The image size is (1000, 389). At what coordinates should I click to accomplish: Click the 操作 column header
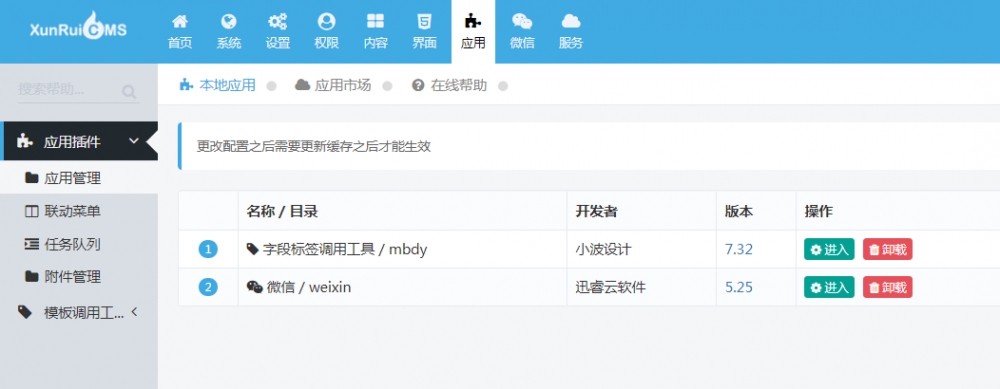click(x=818, y=212)
